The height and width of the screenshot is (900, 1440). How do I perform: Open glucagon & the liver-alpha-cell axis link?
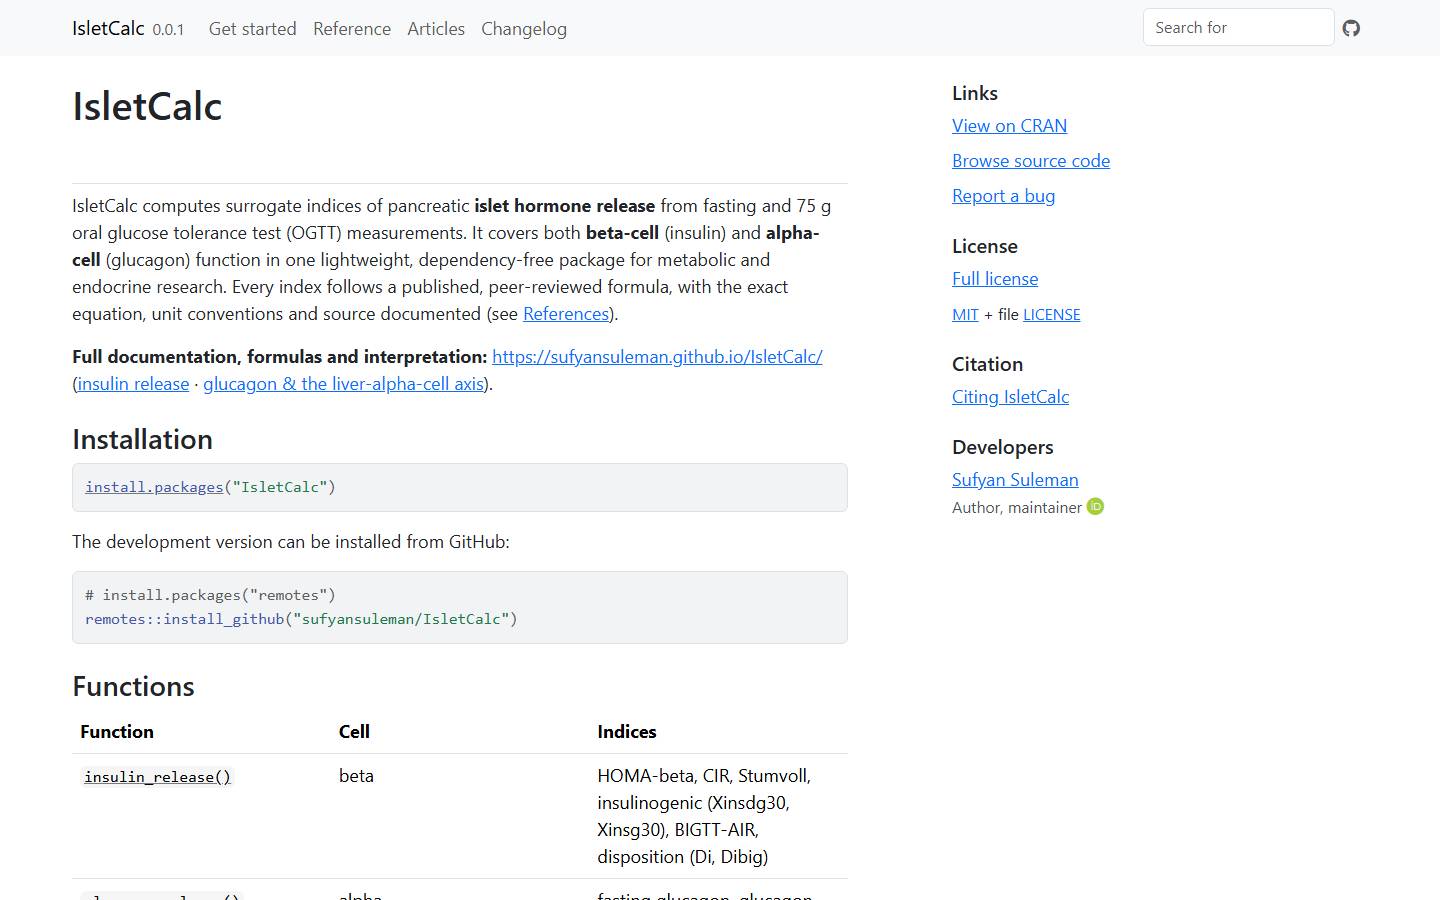343,384
